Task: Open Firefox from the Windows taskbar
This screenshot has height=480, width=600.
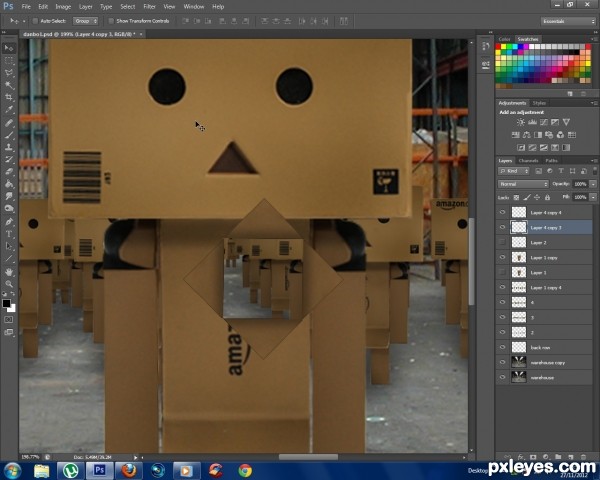Action: click(x=129, y=470)
